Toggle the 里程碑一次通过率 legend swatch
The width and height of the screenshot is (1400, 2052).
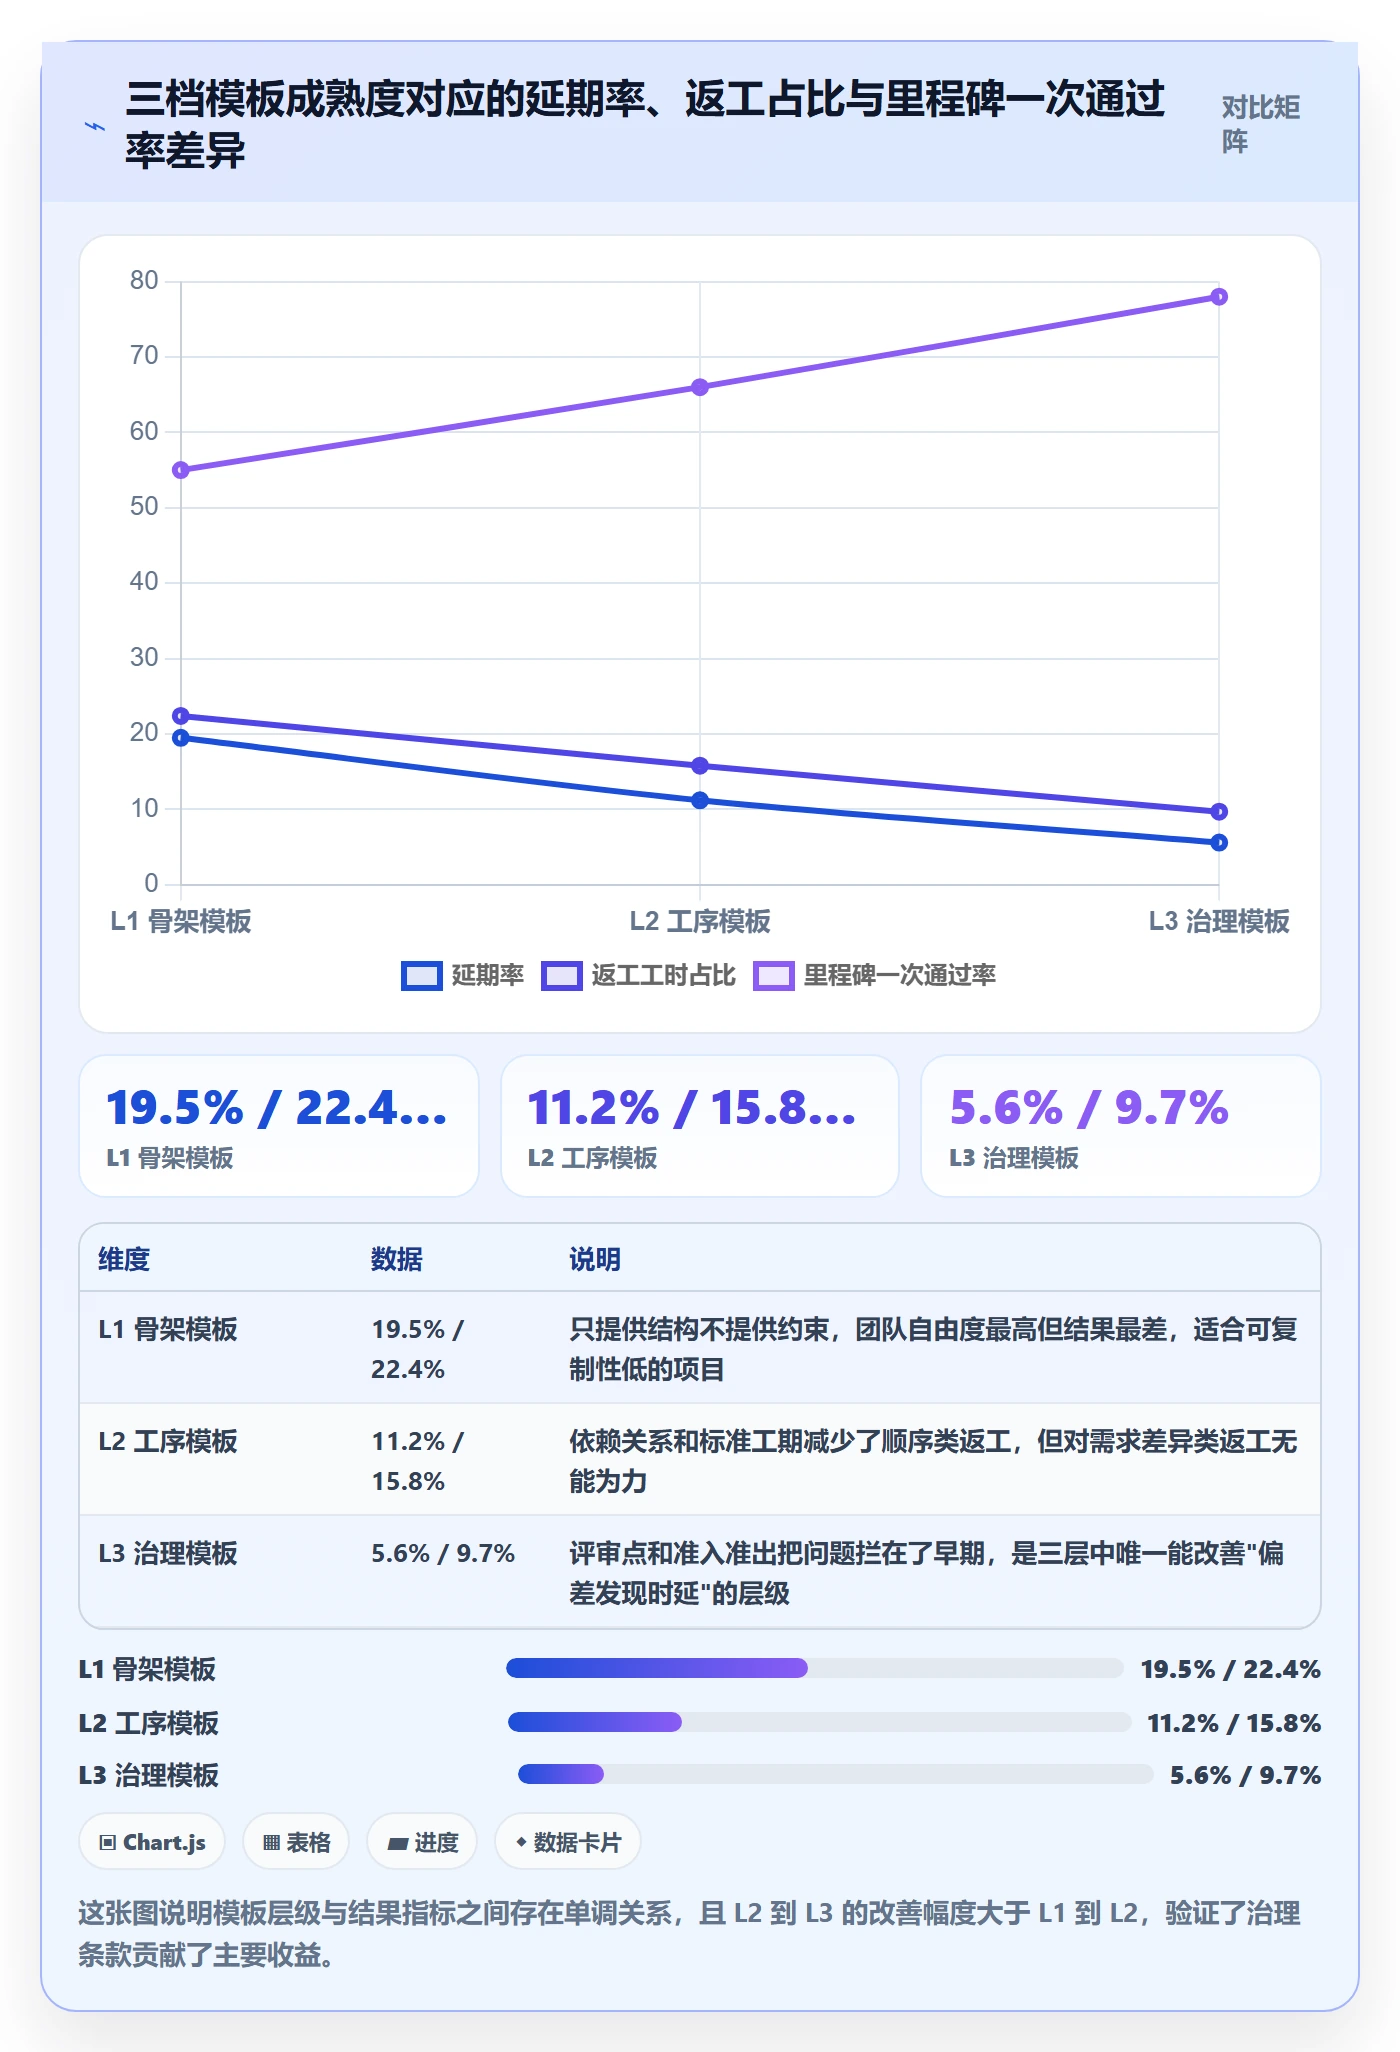tap(773, 975)
